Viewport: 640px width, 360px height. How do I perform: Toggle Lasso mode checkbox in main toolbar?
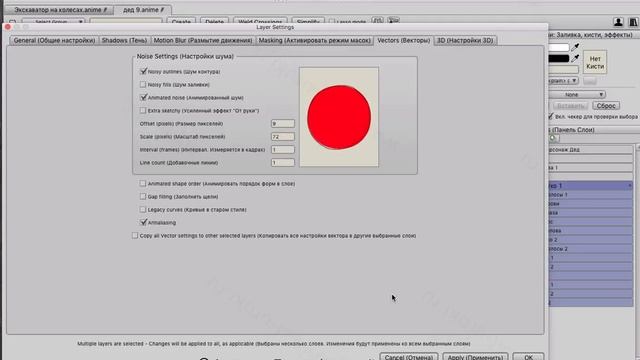click(x=331, y=22)
